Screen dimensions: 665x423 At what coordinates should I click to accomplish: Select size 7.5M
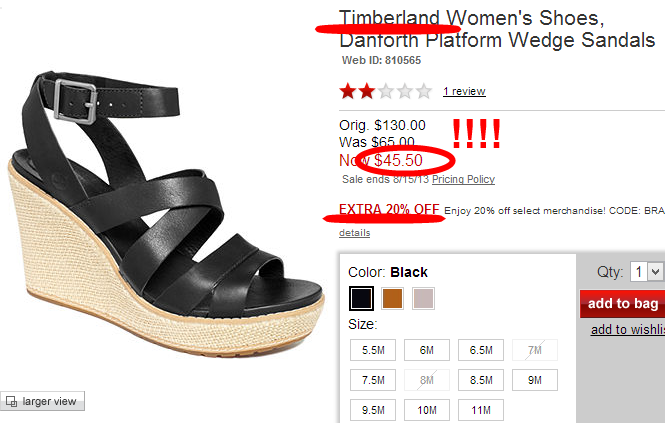(x=373, y=380)
